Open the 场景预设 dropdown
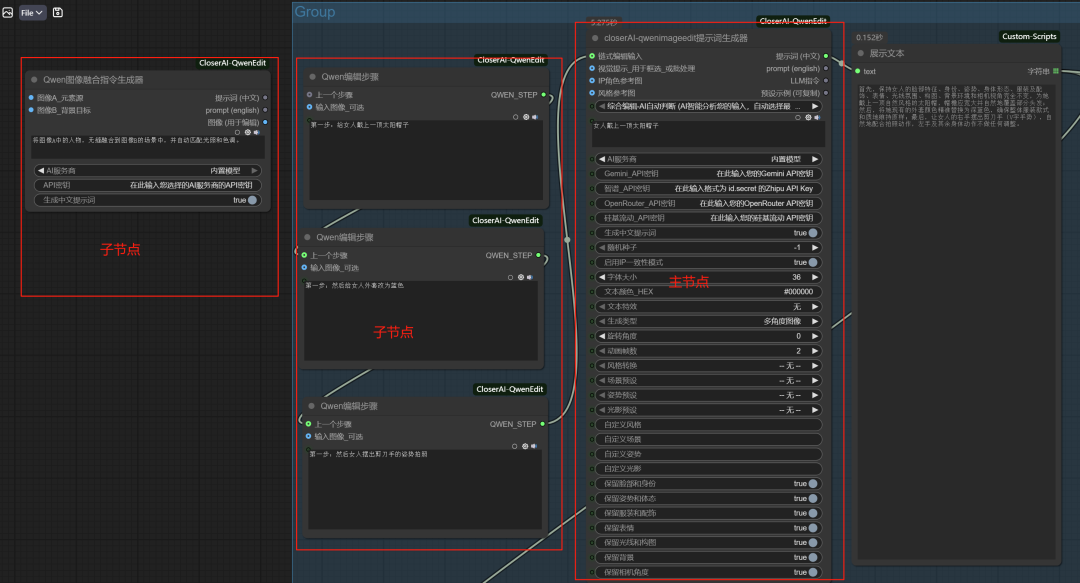 click(708, 380)
